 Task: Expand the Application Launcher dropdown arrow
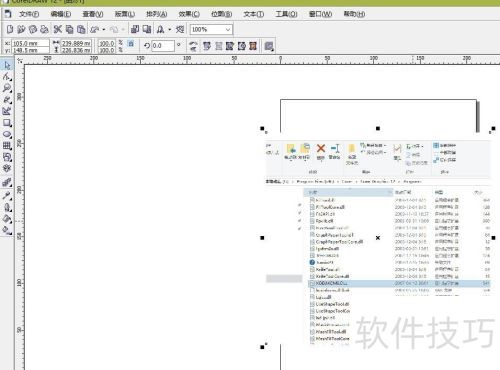tap(170, 29)
